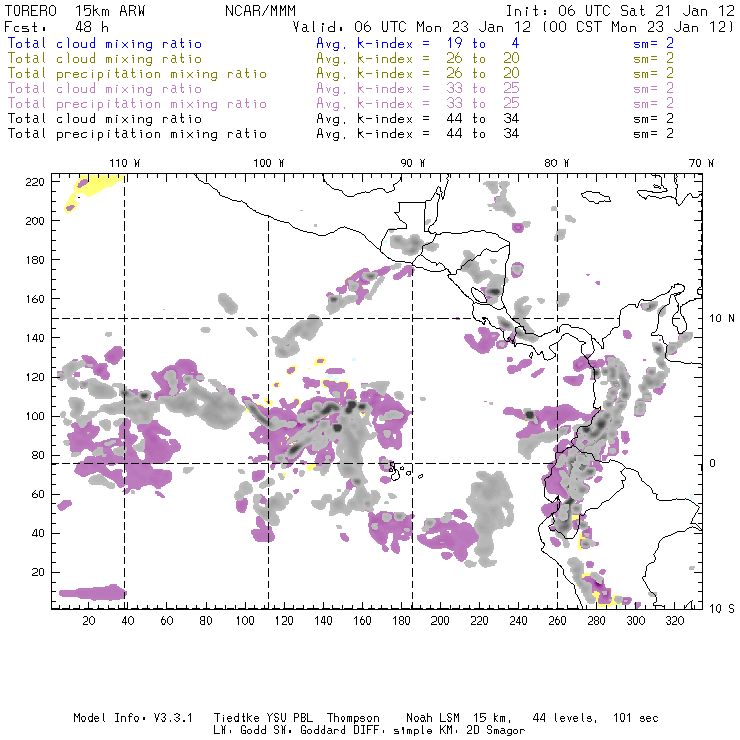Click the 'Init: 06 UTC Sat 21 Jan 12' text
Viewport: 740px width, 740px height.
(620, 11)
